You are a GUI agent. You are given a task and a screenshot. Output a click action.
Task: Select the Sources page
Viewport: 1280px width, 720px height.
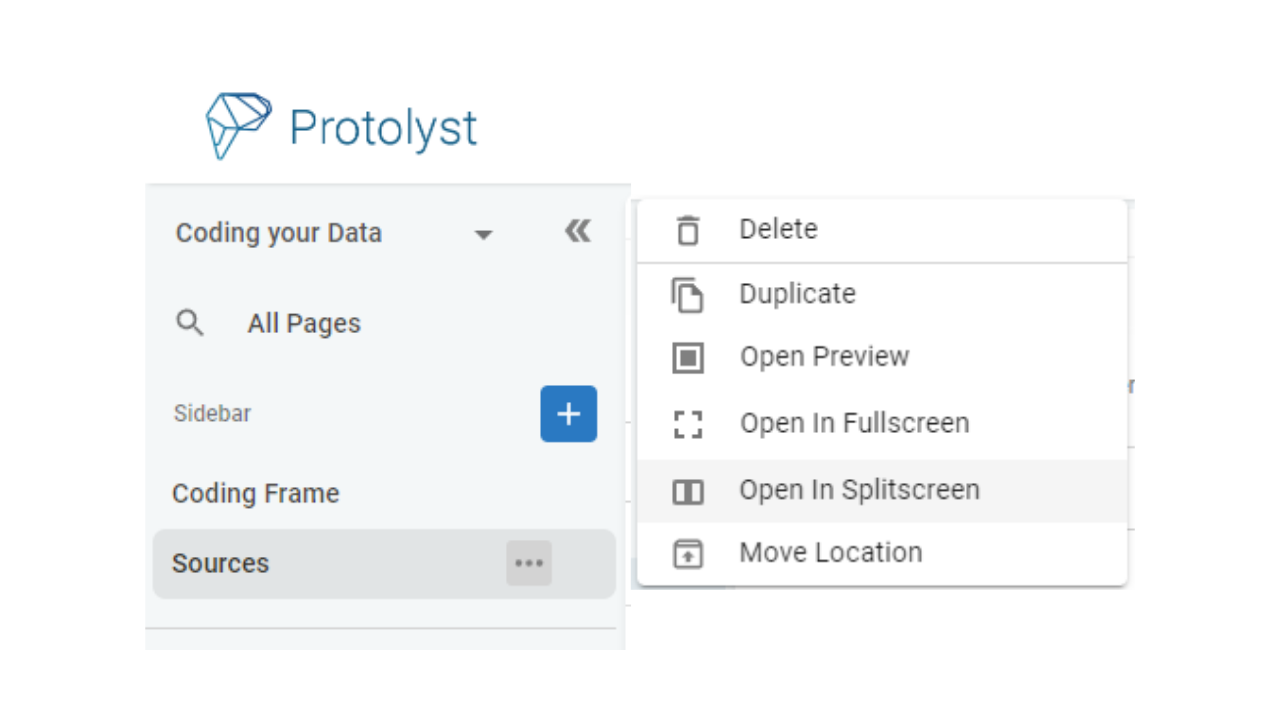point(221,563)
